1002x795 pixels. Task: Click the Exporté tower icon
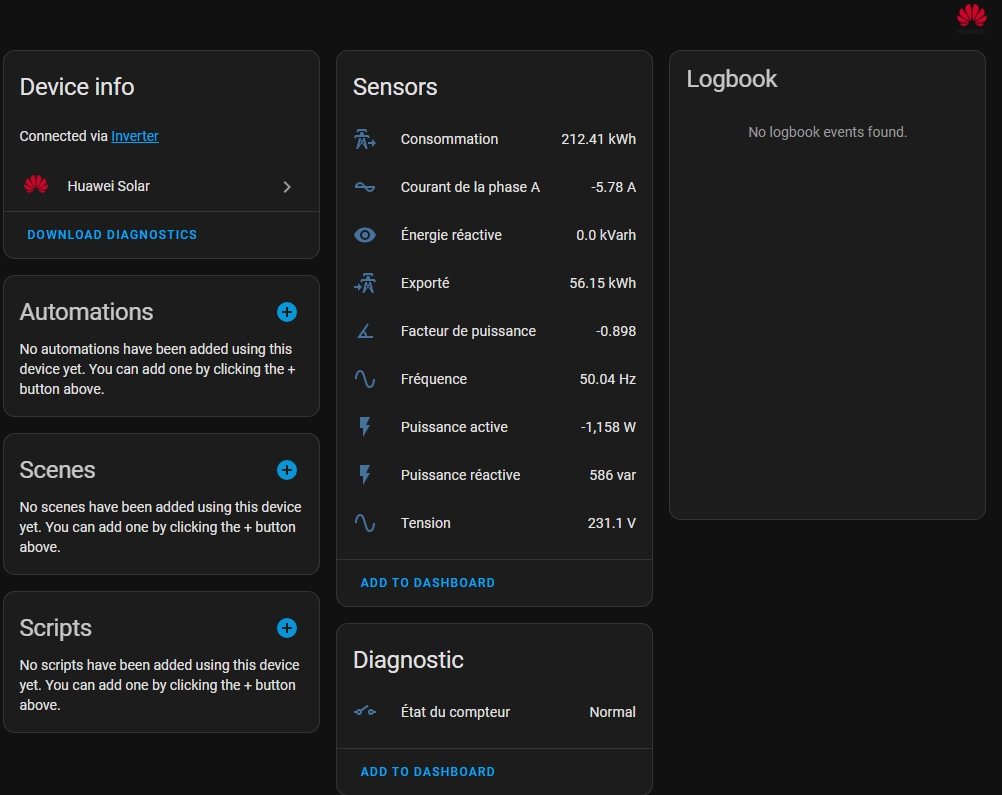pos(365,283)
